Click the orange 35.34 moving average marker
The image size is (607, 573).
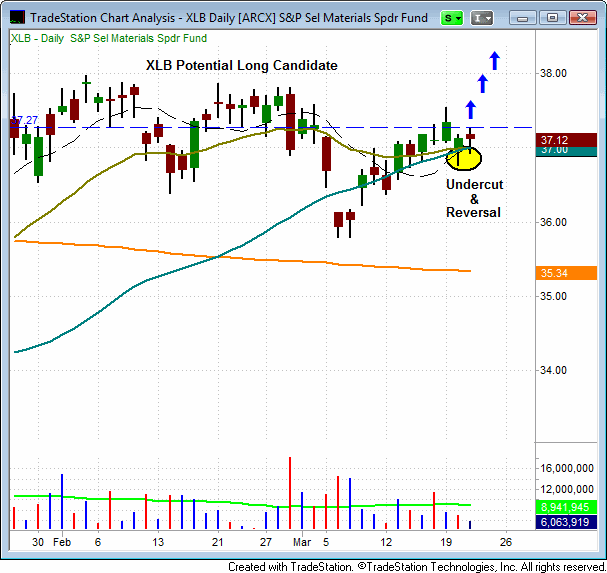coord(566,273)
